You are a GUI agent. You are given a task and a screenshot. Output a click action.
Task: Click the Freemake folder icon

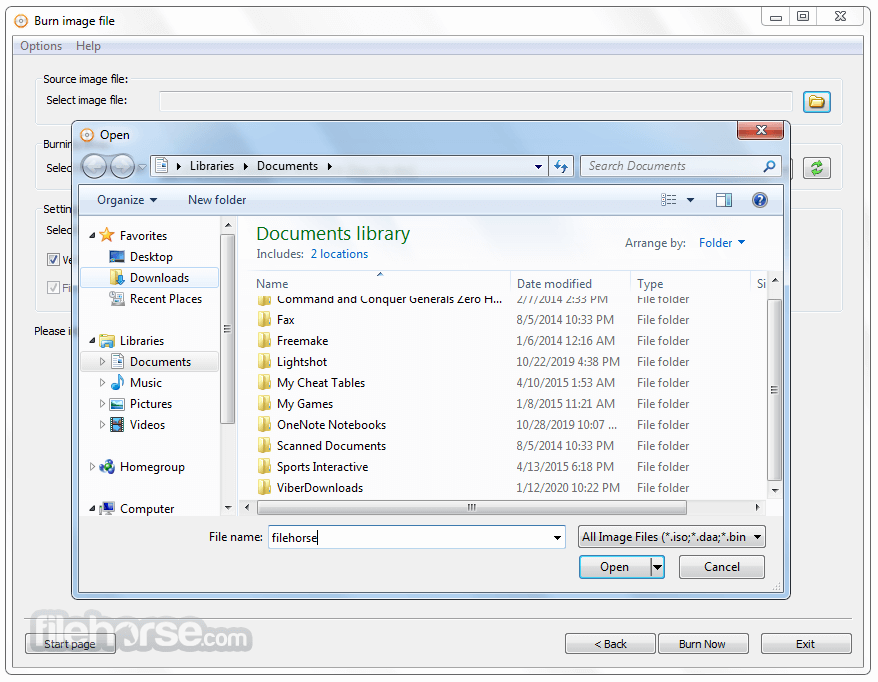(x=264, y=341)
